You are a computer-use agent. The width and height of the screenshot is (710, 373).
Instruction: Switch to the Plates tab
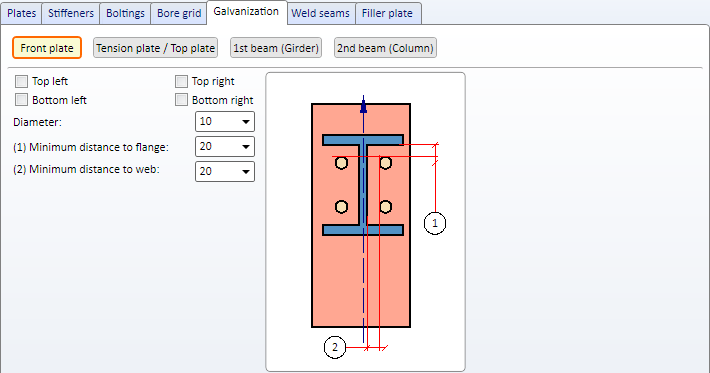pyautogui.click(x=22, y=13)
